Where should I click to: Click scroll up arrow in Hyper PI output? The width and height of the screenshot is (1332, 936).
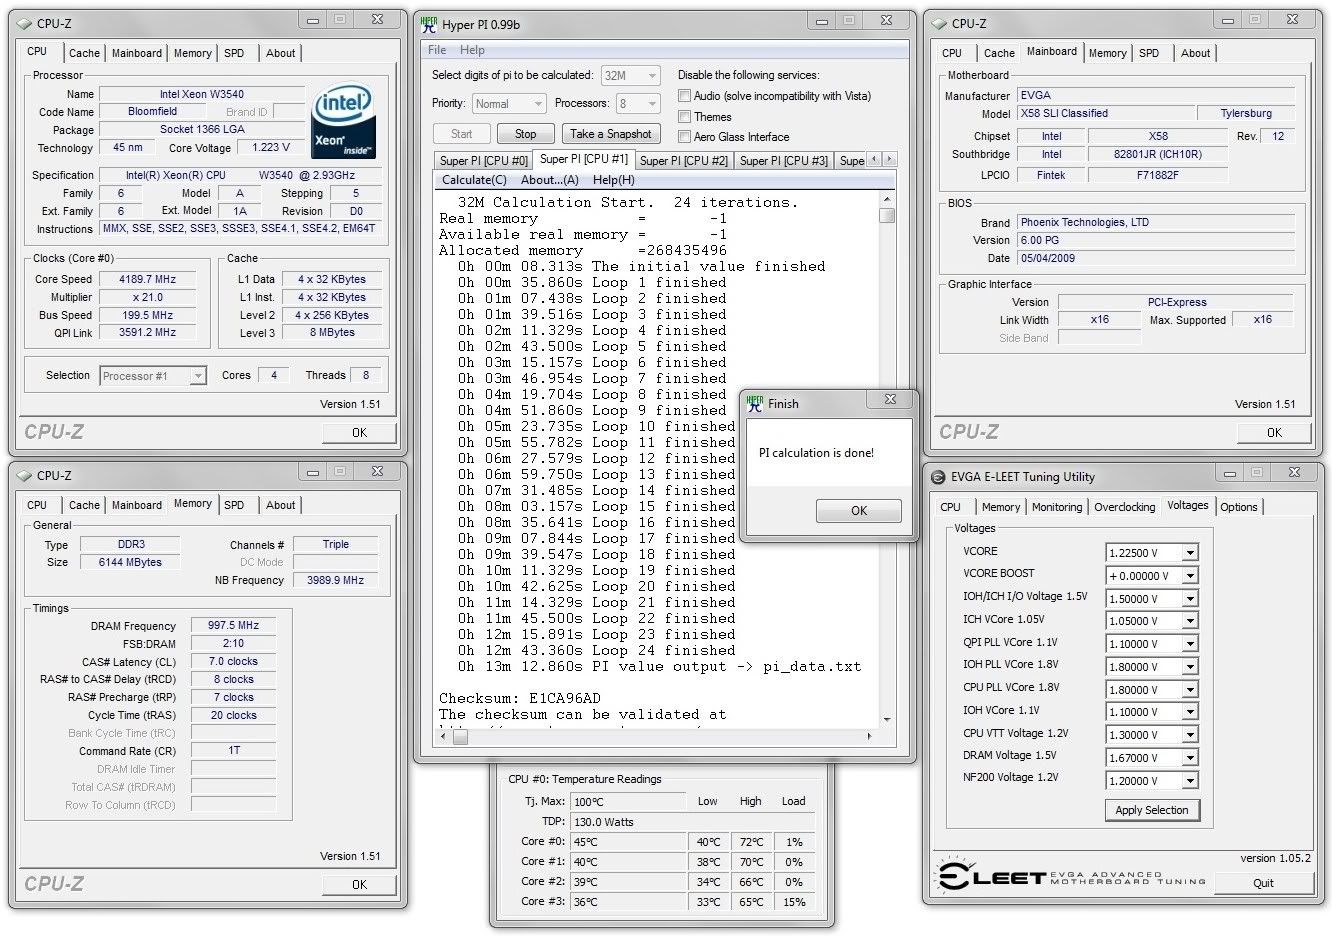pos(887,201)
